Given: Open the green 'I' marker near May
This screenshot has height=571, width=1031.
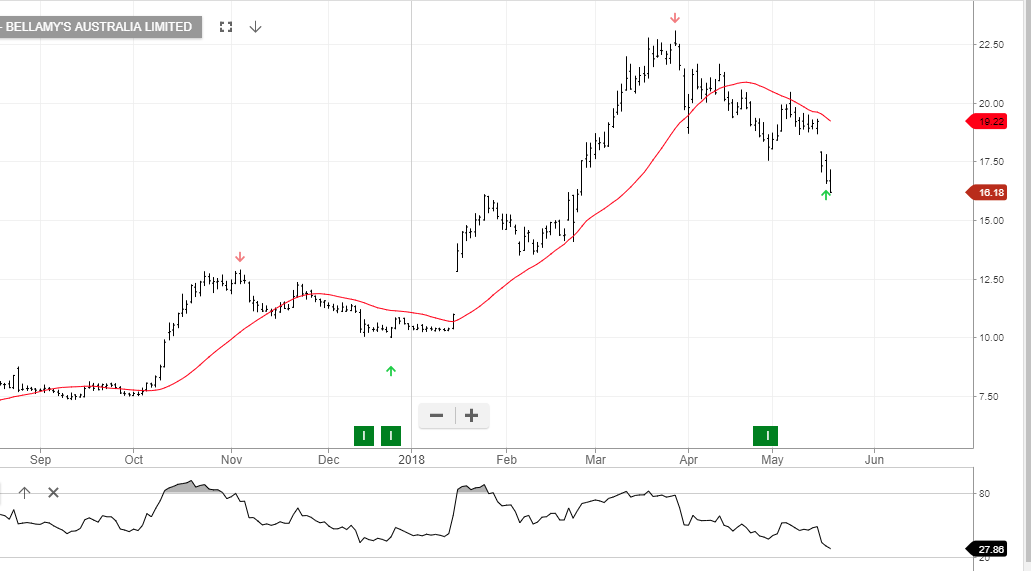Looking at the screenshot, I should (767, 435).
